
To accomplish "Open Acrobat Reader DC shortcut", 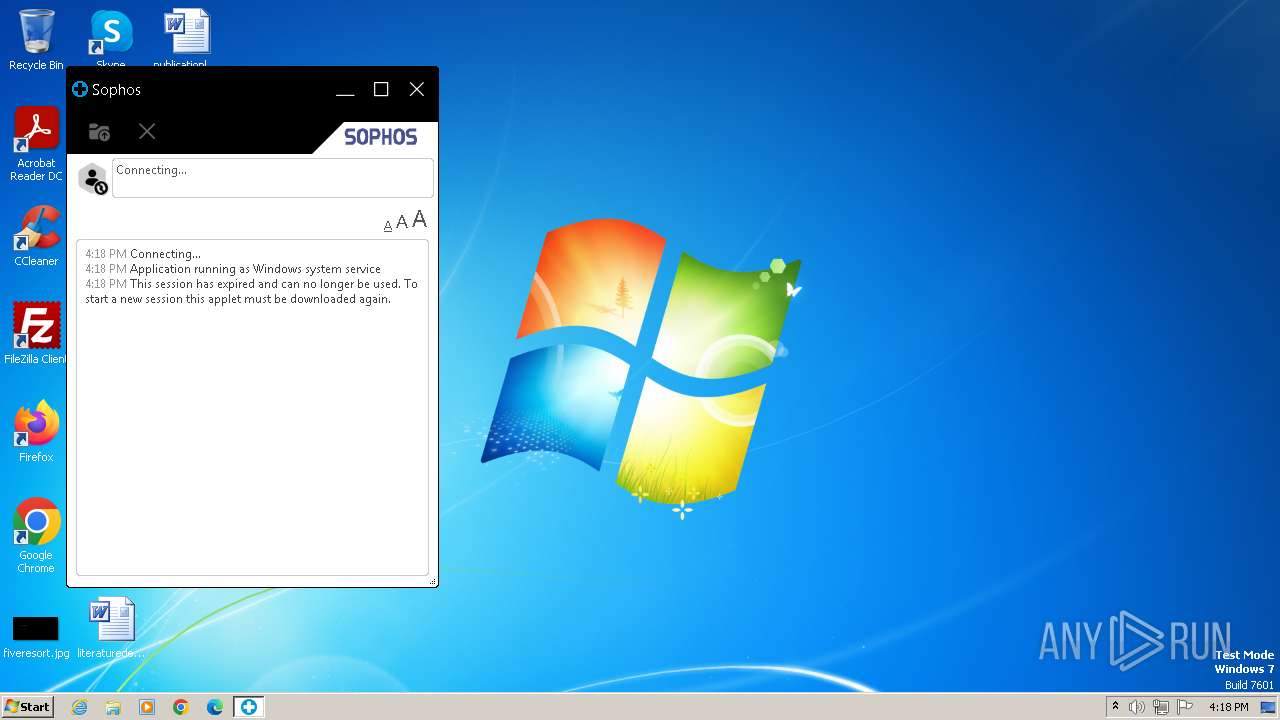I will tap(36, 144).
